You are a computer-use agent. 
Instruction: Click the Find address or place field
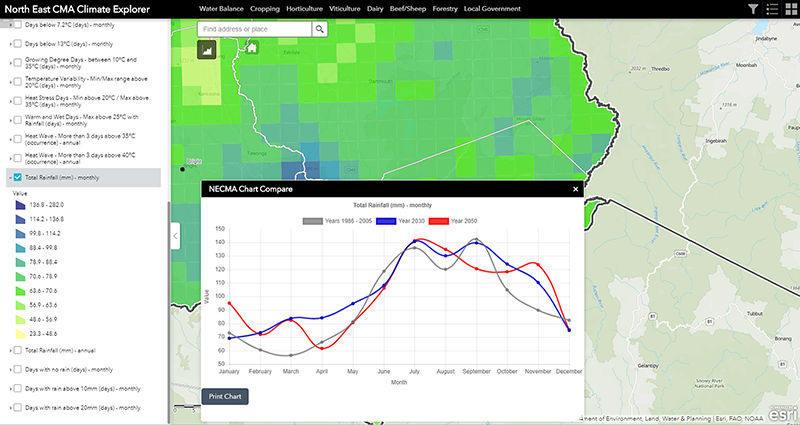coord(247,29)
